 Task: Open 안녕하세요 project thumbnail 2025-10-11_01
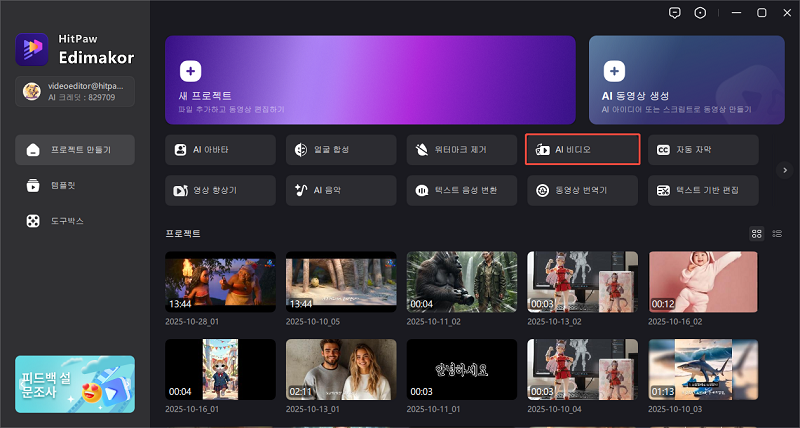tap(462, 369)
